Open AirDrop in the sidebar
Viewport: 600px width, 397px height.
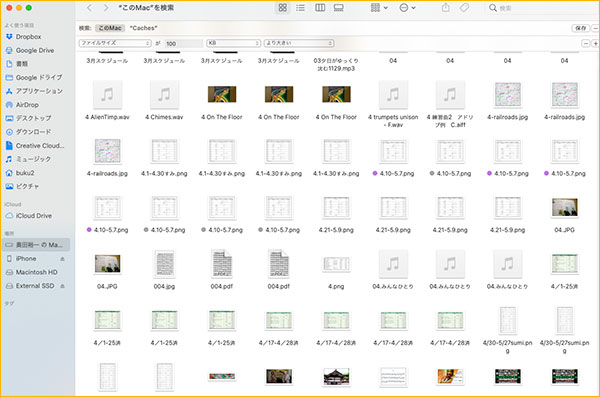tap(27, 105)
